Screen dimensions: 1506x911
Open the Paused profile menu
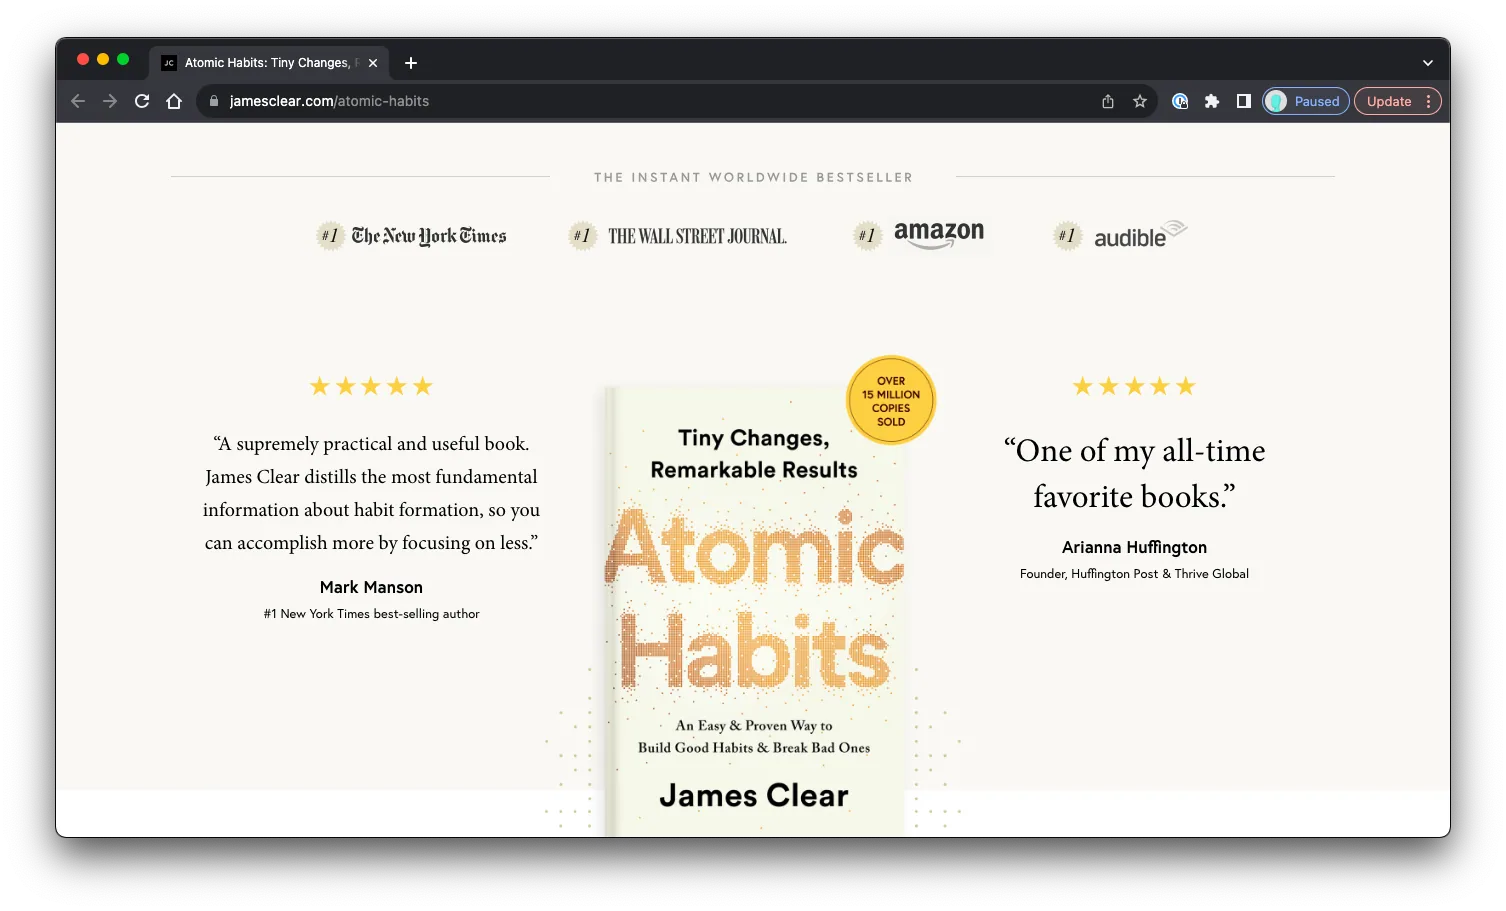pos(1306,101)
